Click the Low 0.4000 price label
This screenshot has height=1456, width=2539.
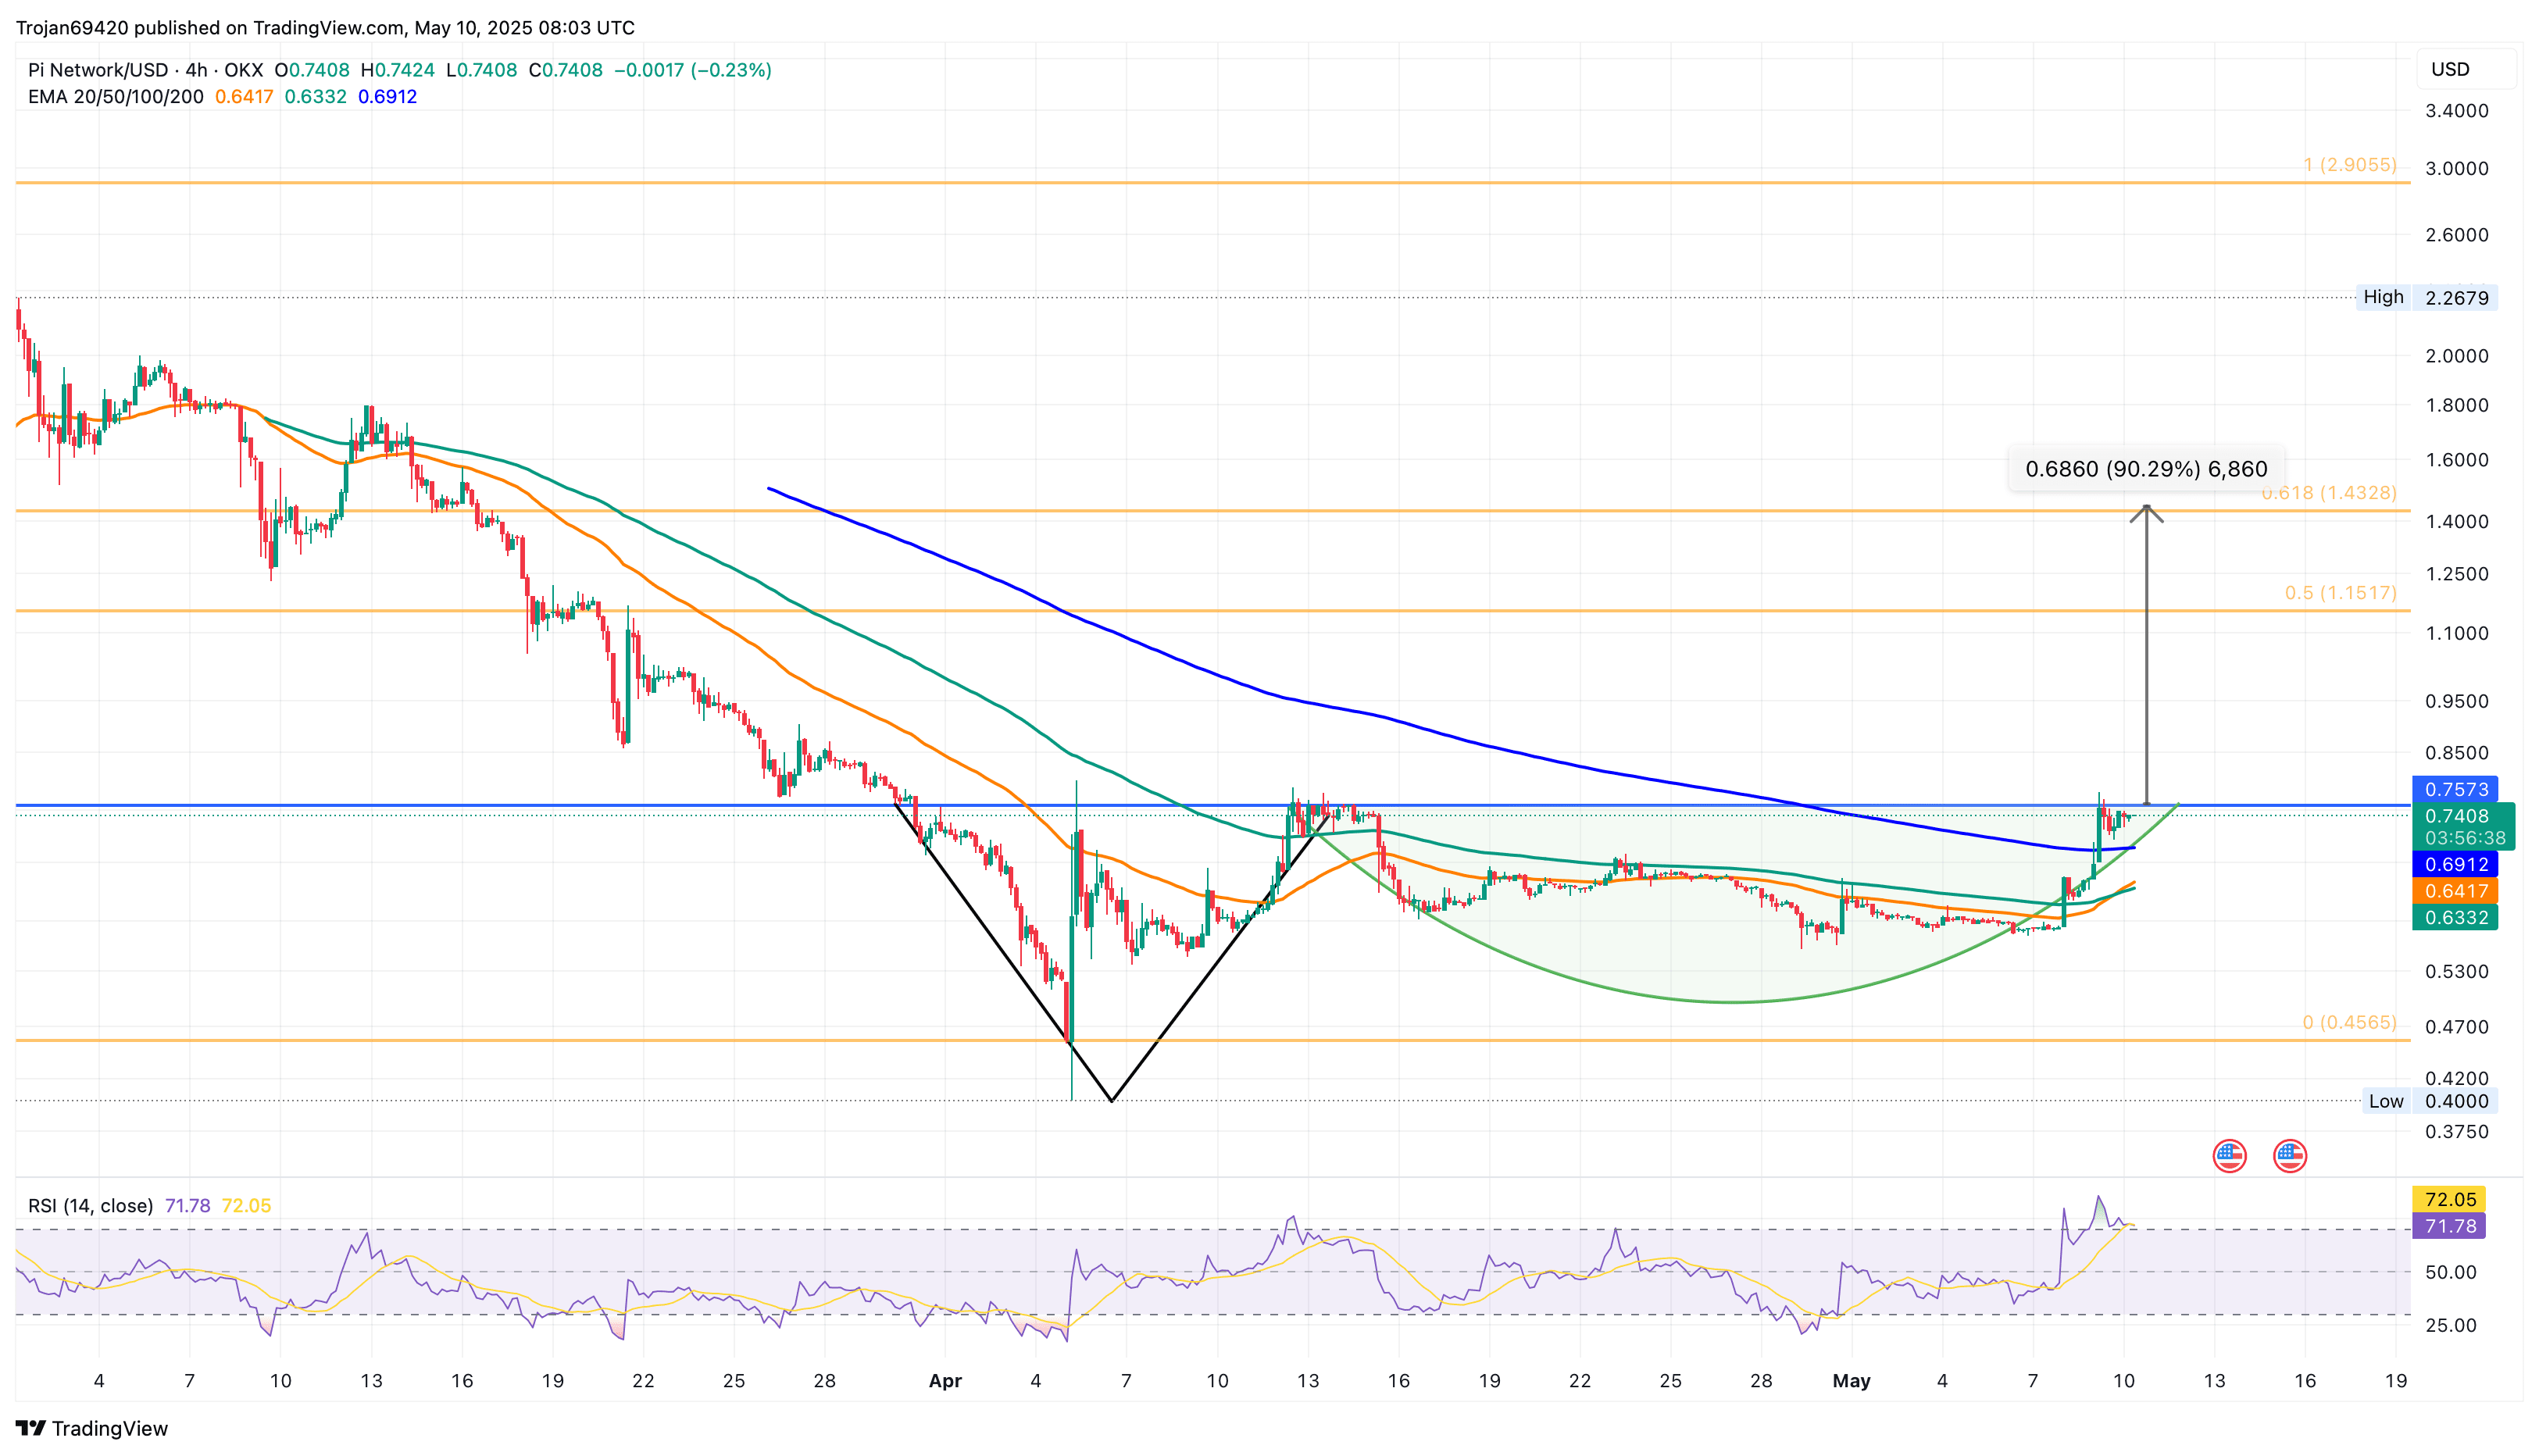pyautogui.click(x=2385, y=1101)
